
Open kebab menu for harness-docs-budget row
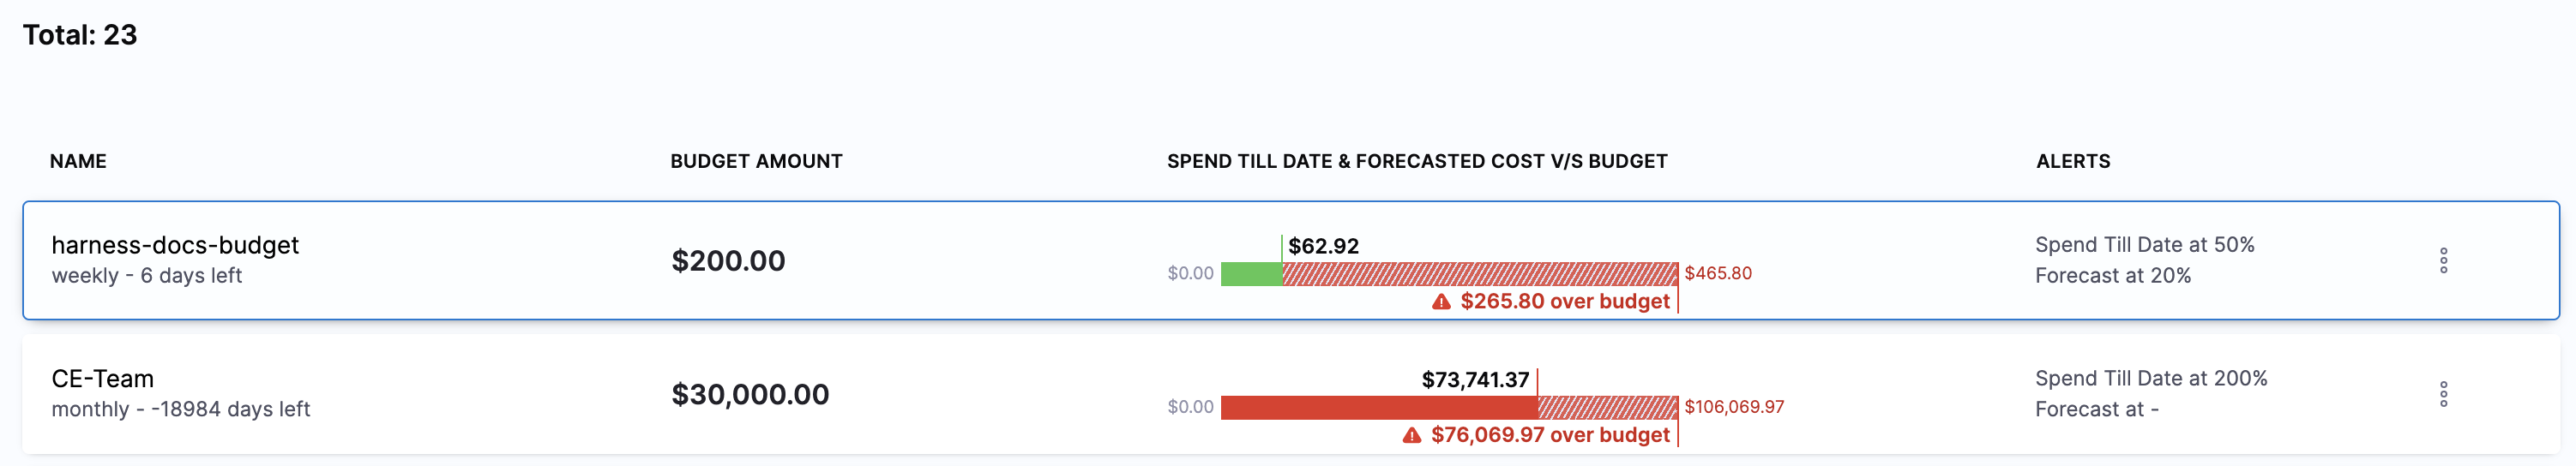2443,261
